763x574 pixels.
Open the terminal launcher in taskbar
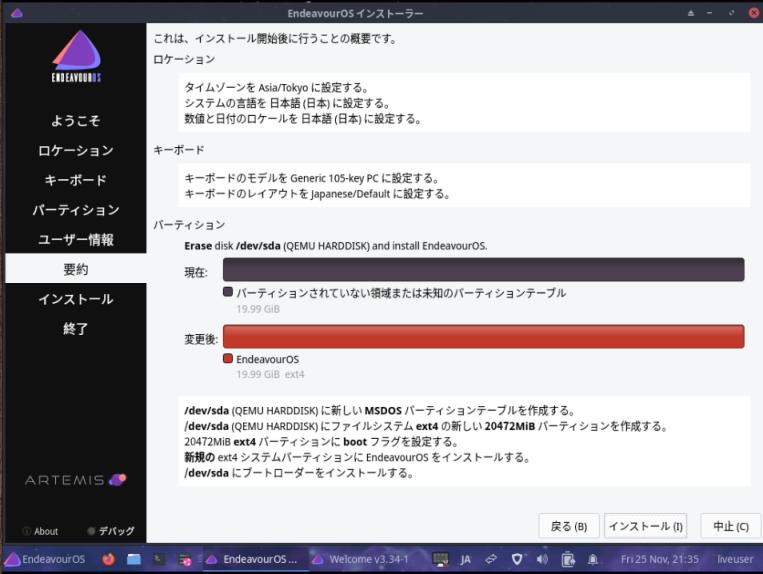(159, 559)
